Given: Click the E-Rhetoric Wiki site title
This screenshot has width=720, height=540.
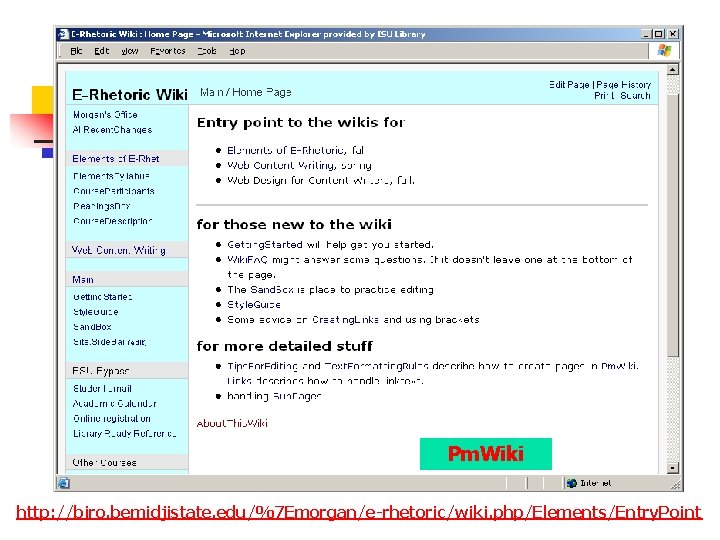Looking at the screenshot, I should 129,95.
